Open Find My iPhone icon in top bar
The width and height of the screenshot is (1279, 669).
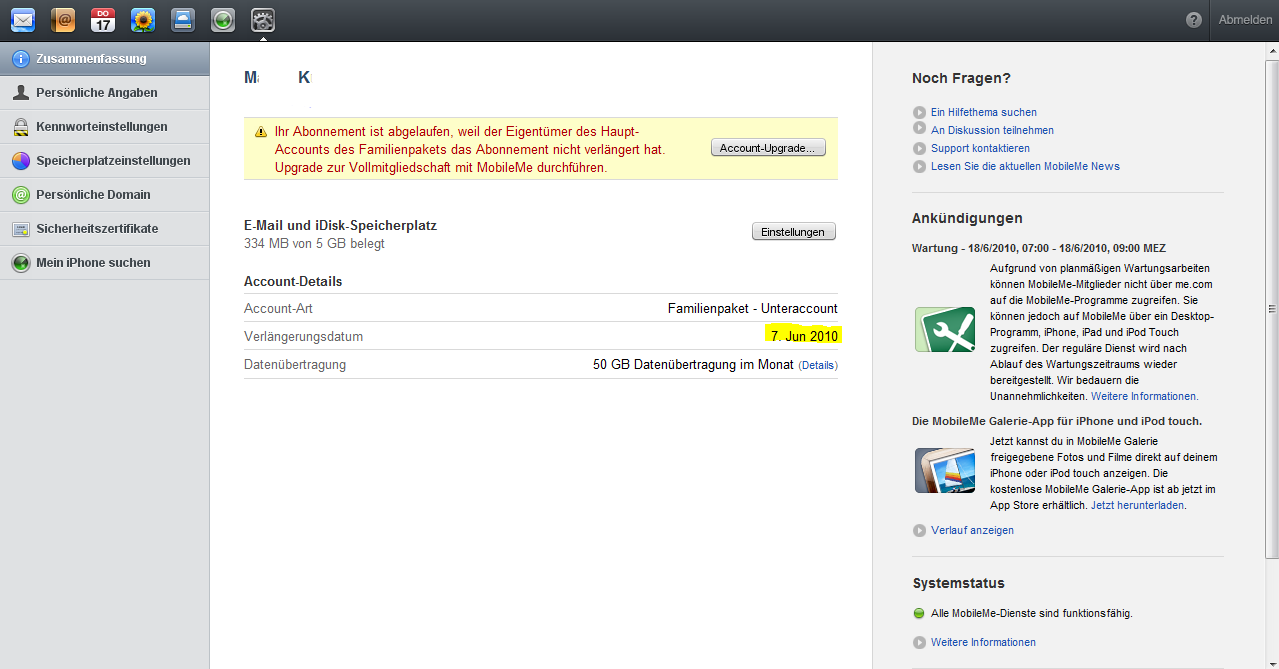pyautogui.click(x=223, y=19)
